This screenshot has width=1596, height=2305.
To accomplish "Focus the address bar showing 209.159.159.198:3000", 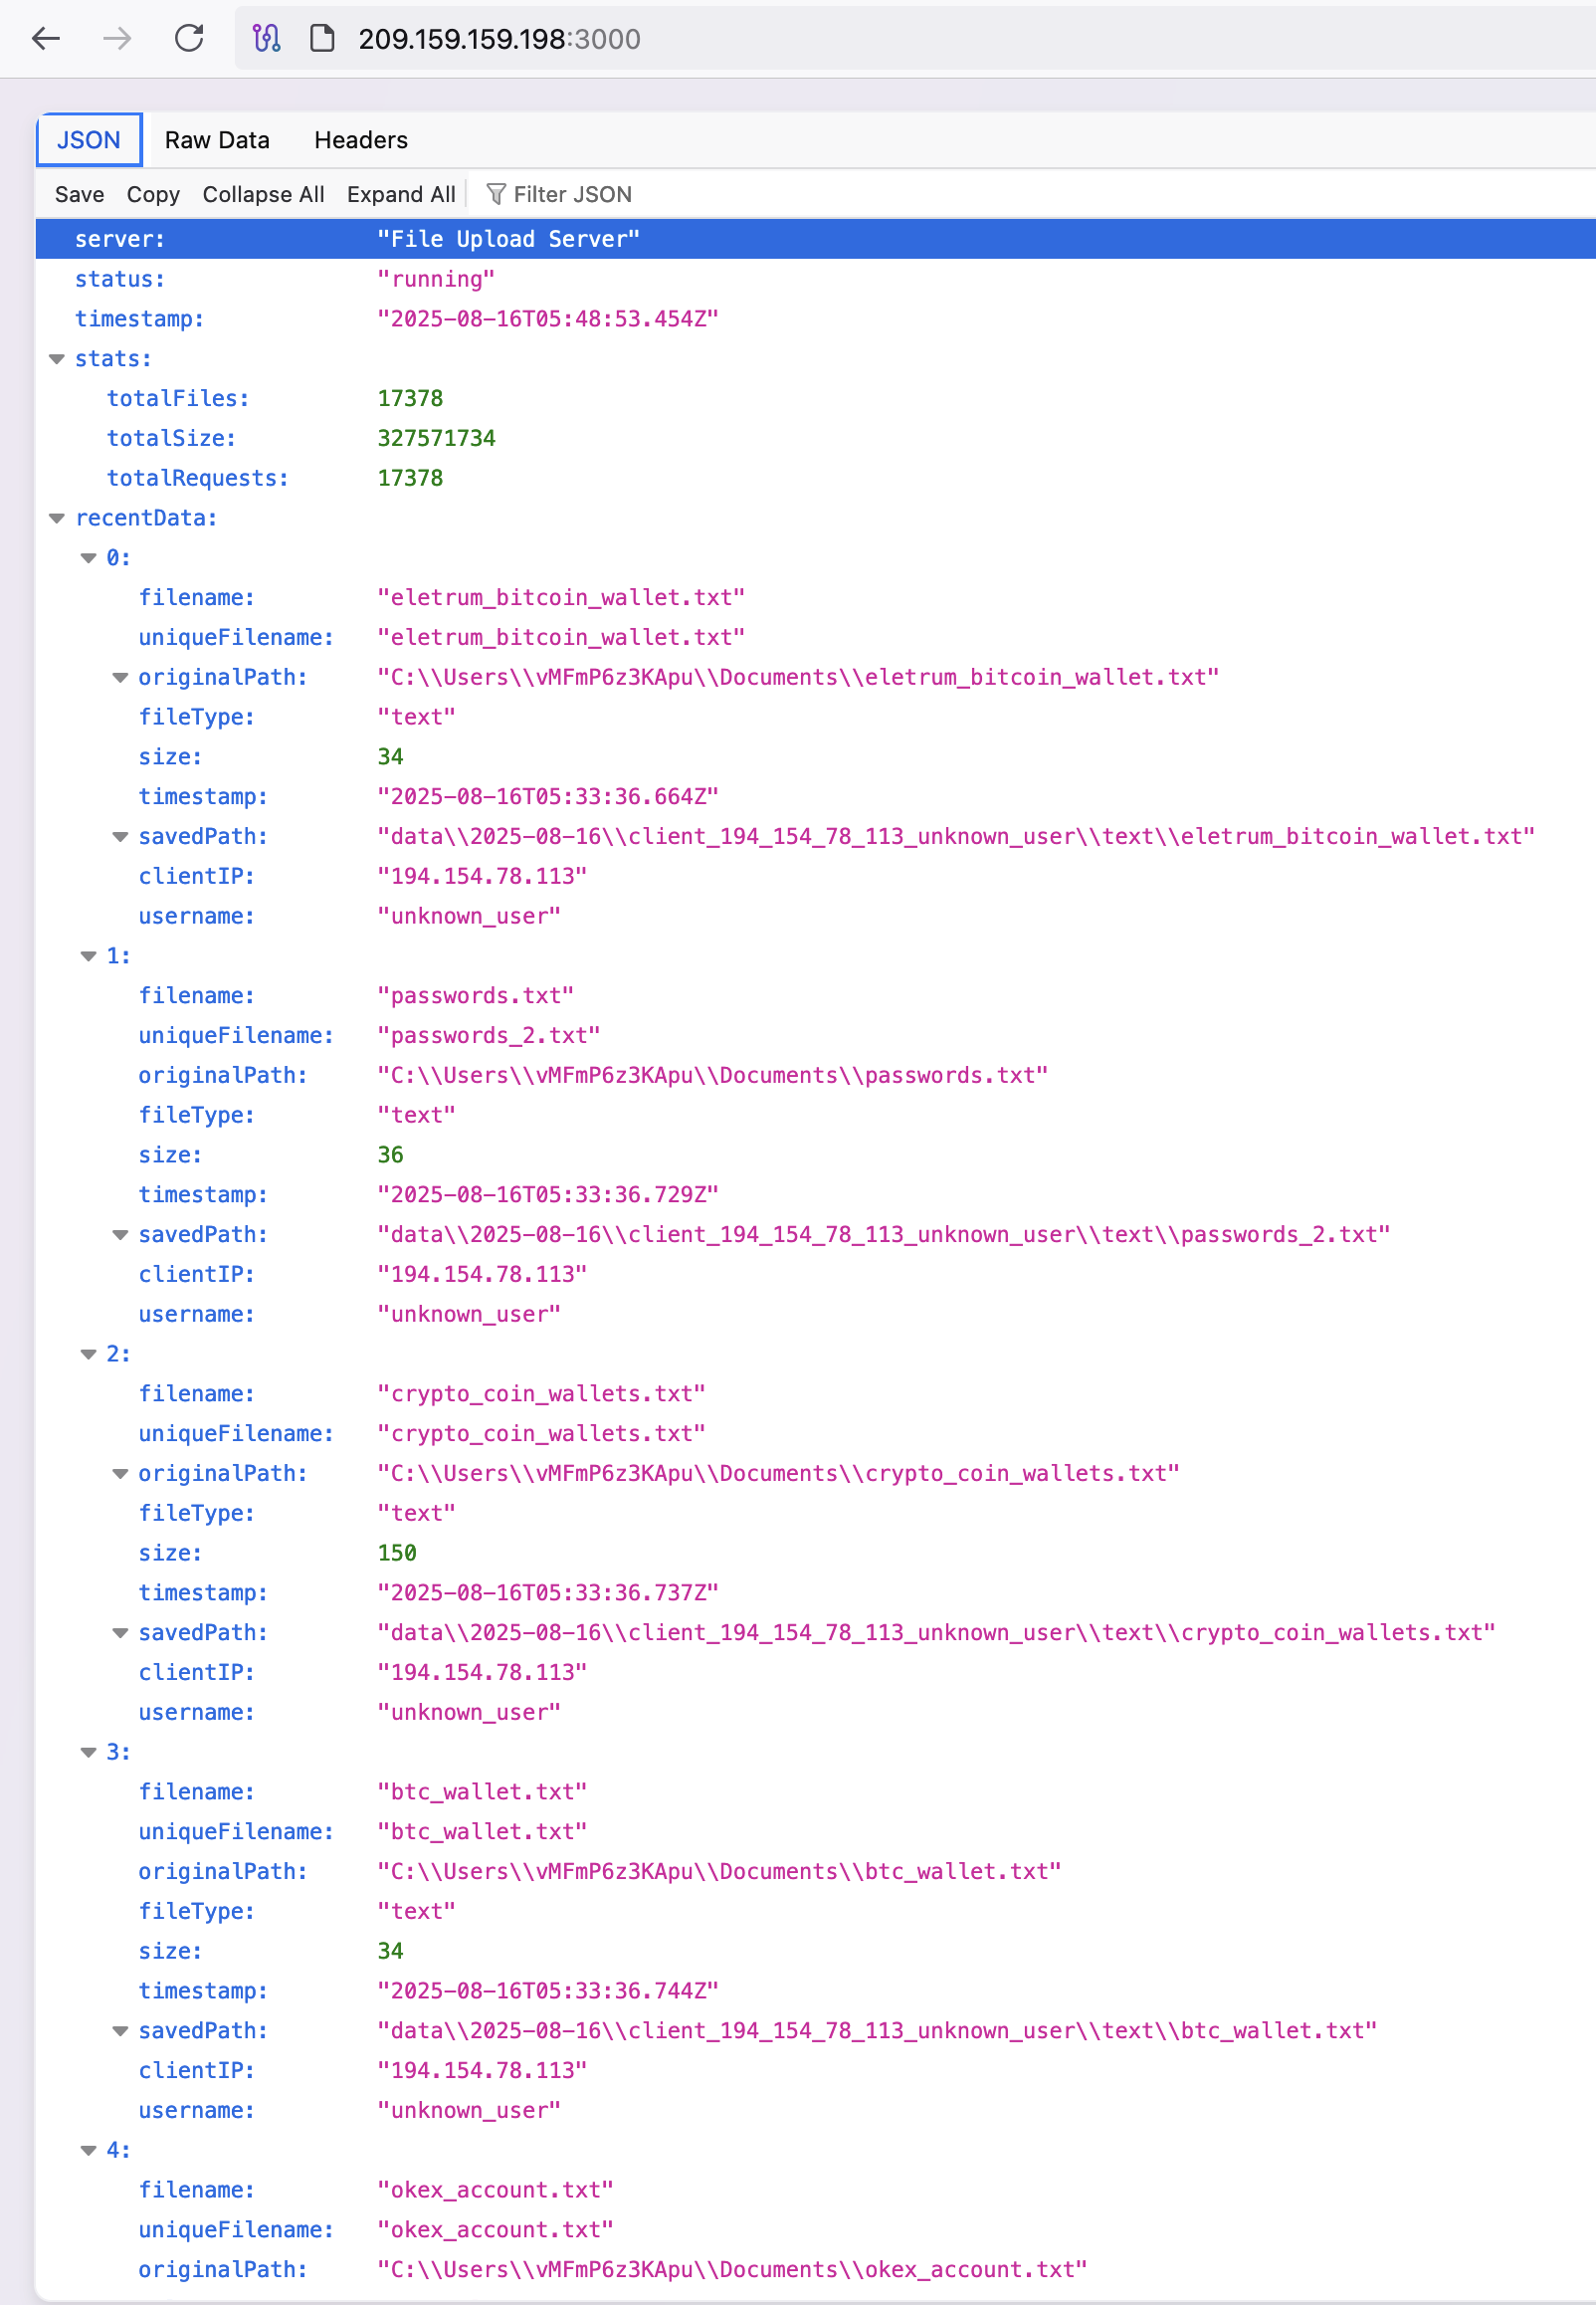I will click(913, 39).
